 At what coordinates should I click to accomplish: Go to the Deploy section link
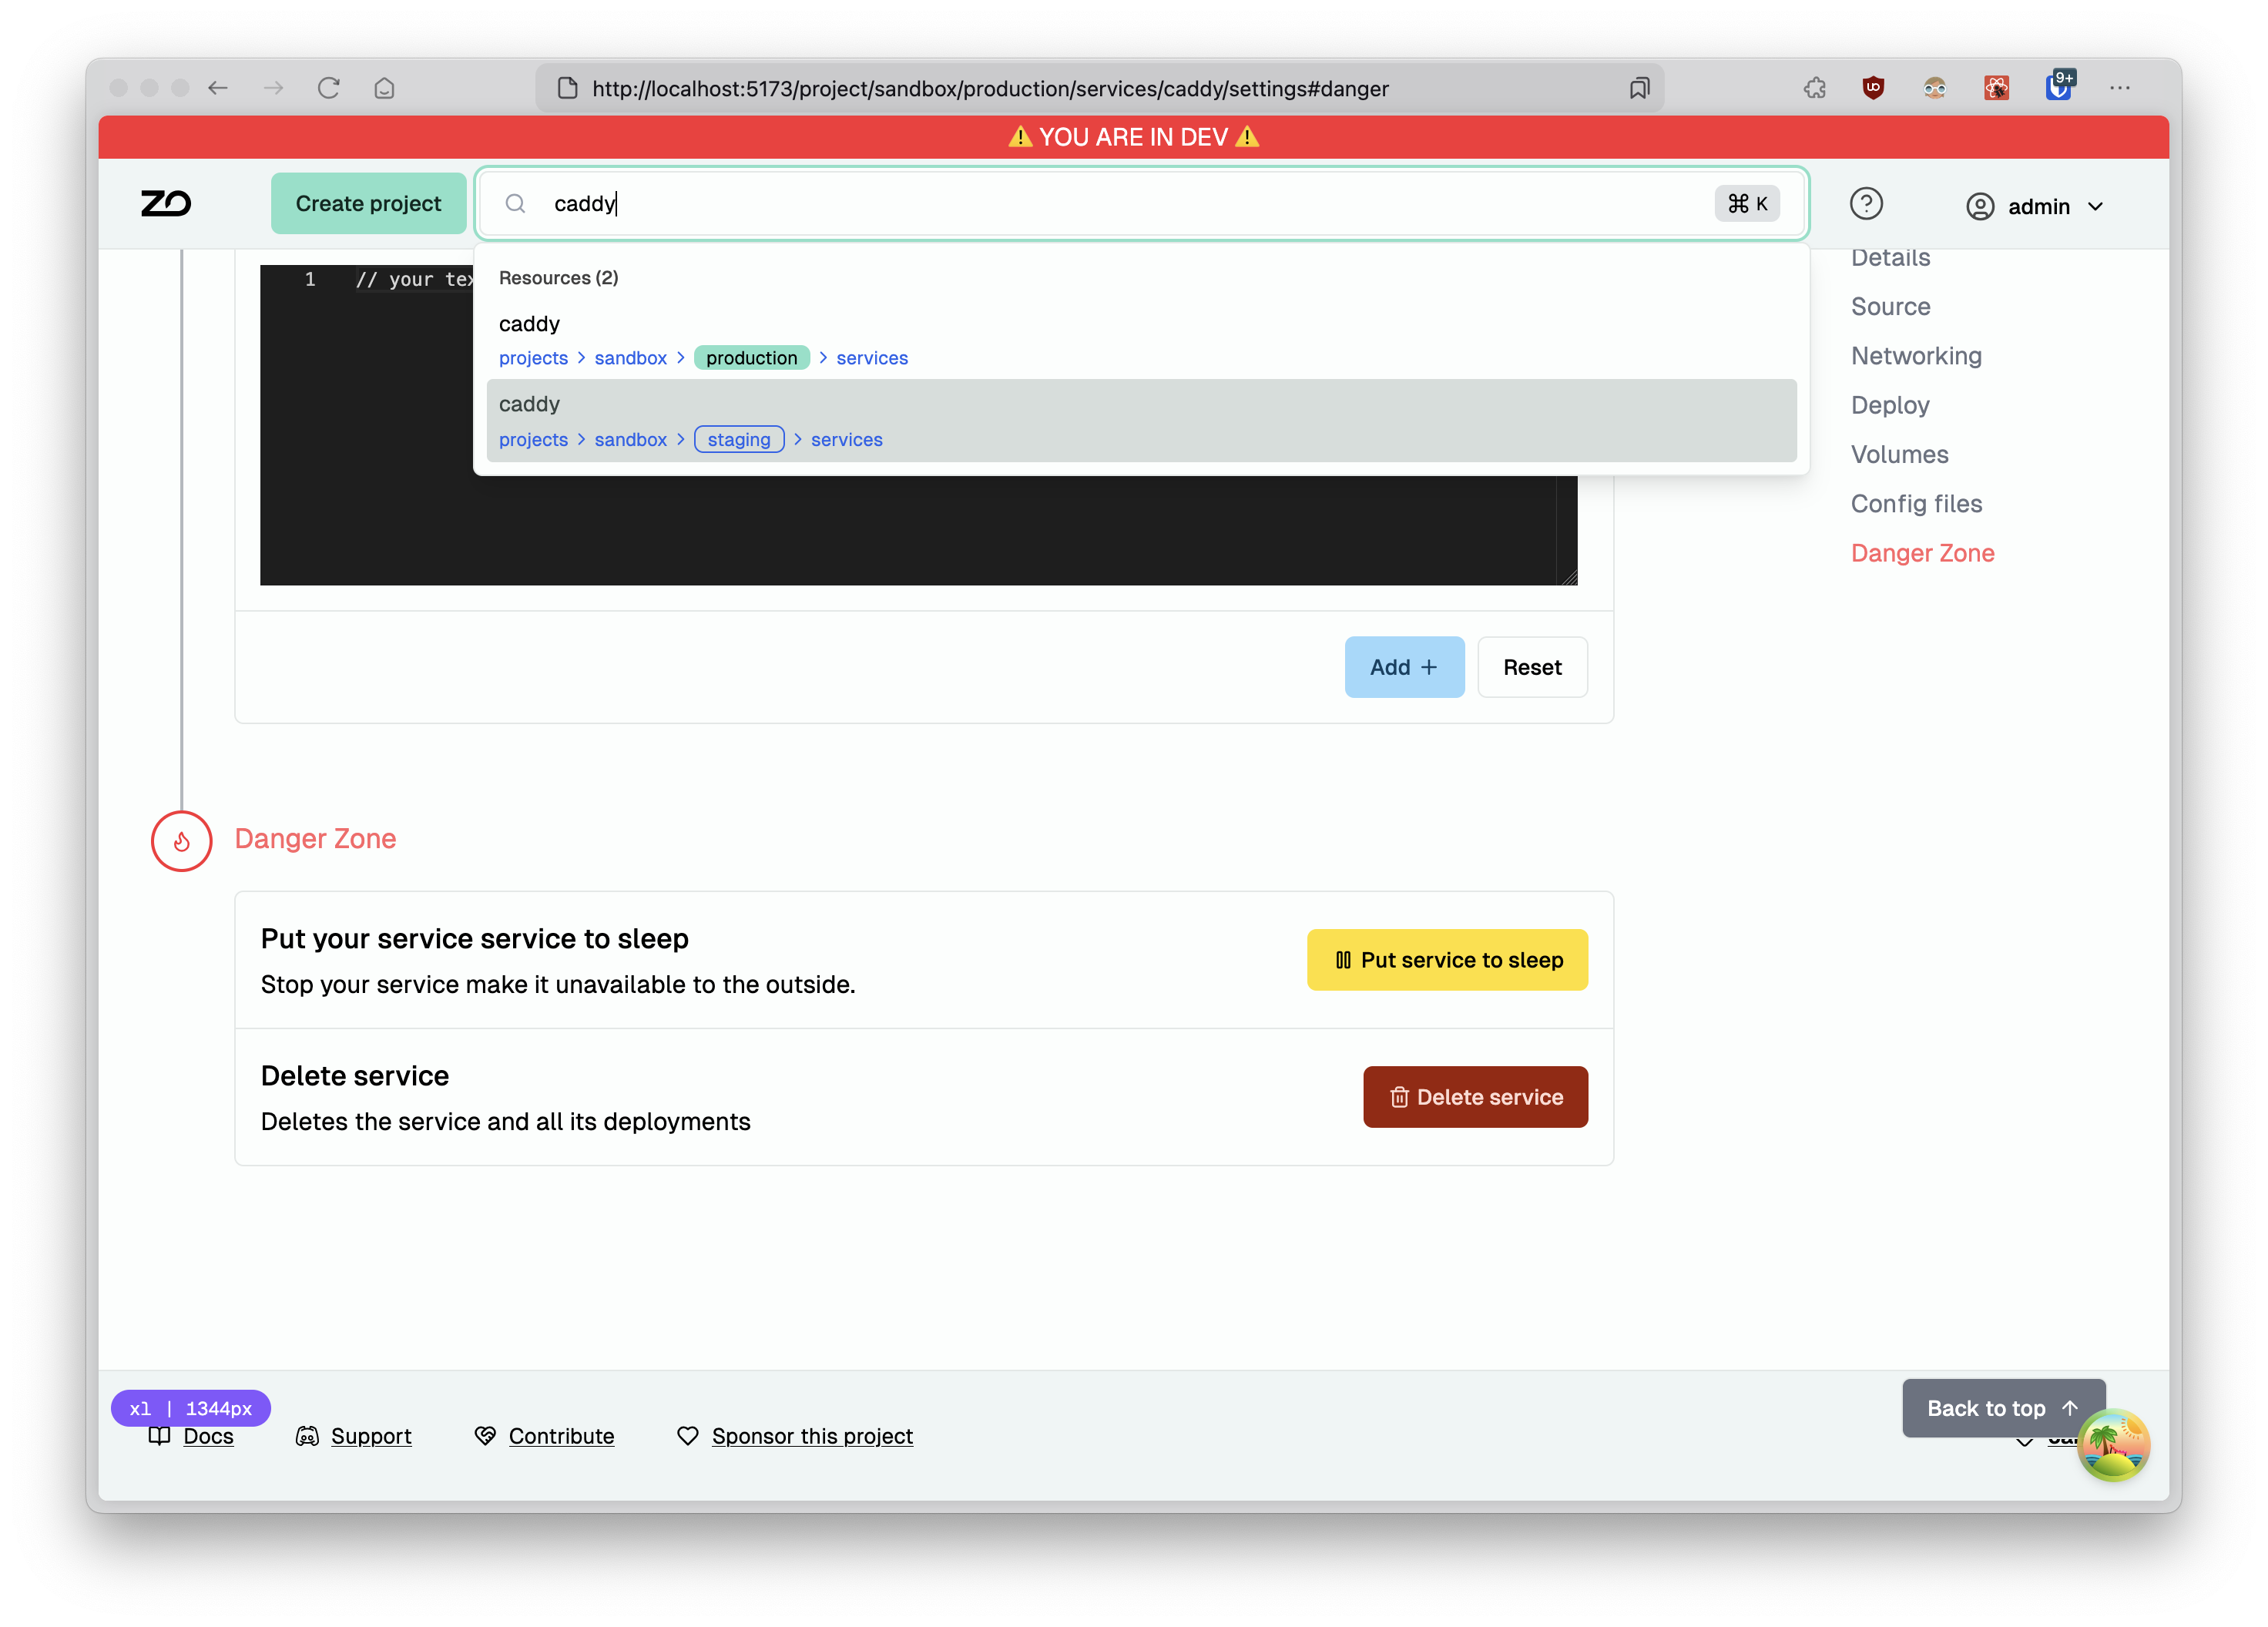1889,405
